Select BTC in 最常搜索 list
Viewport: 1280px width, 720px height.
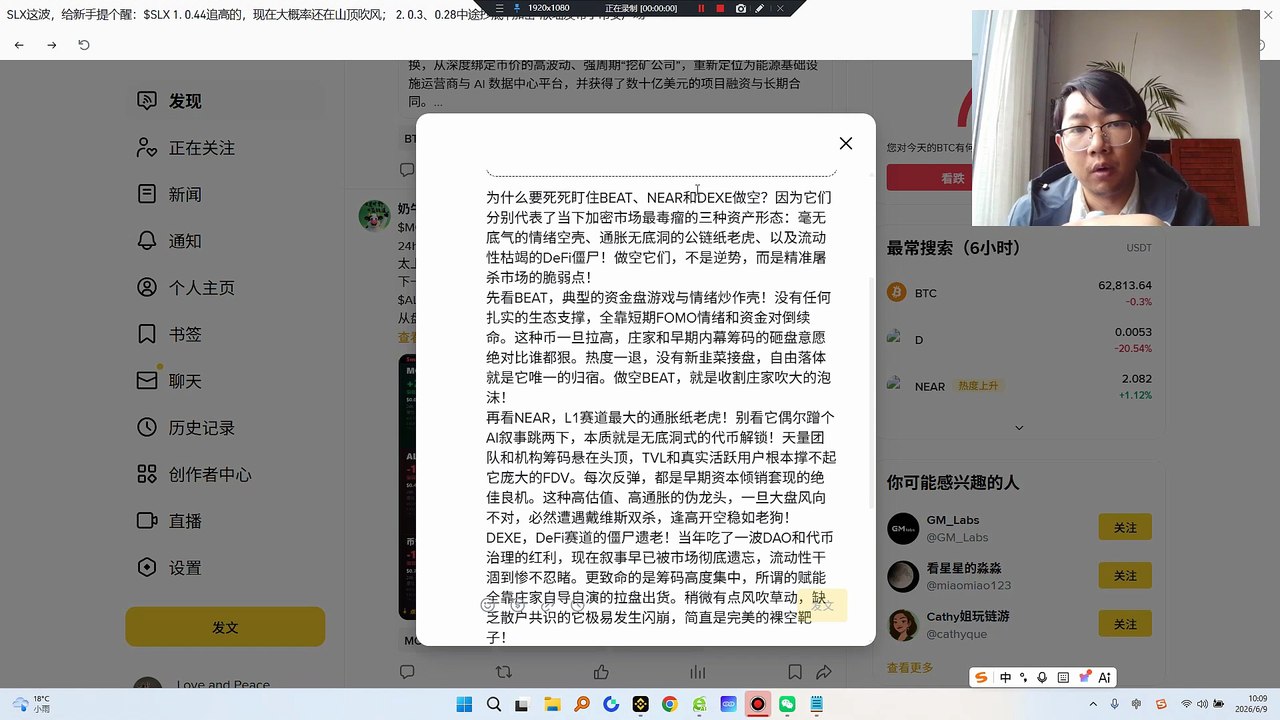click(x=1019, y=293)
